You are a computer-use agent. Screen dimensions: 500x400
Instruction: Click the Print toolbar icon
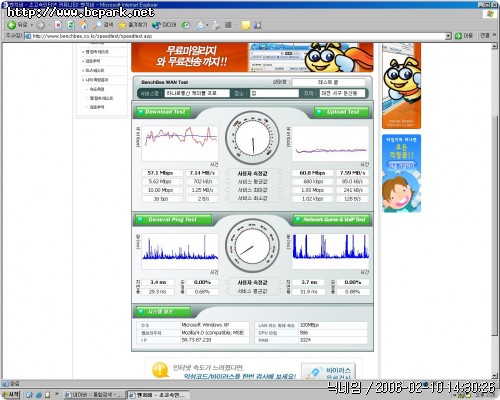click(216, 25)
